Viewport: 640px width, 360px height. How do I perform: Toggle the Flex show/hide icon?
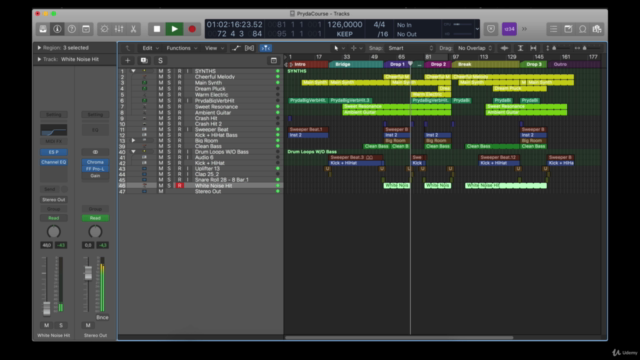click(x=249, y=48)
